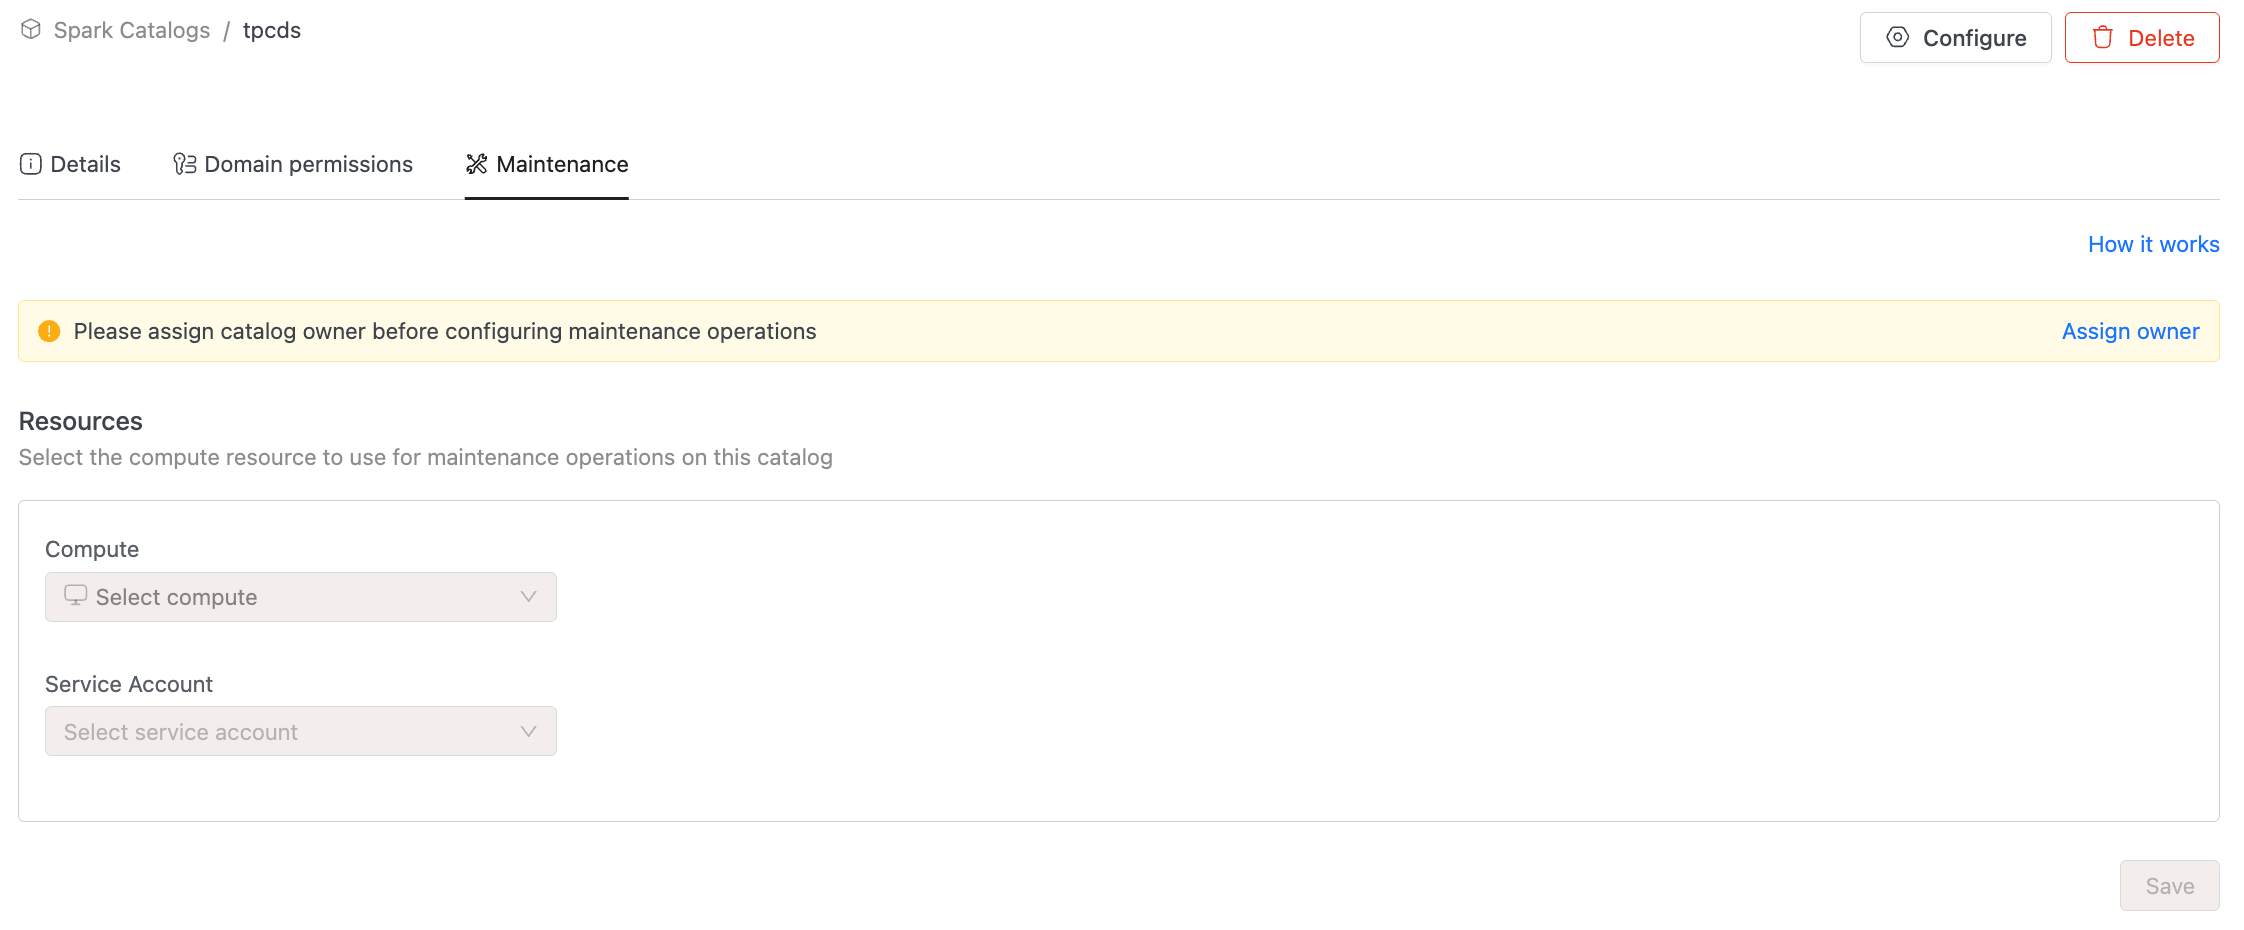Click the Spark Catalogs cube icon
This screenshot has width=2244, height=930.
(31, 30)
